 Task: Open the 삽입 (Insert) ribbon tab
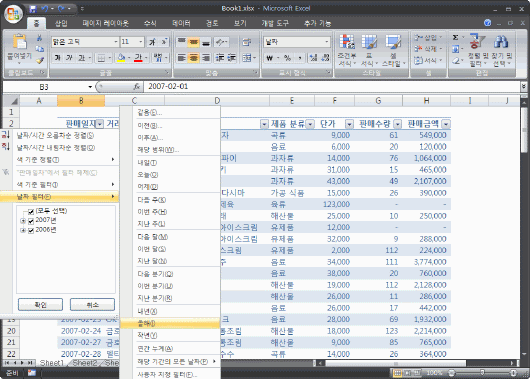pyautogui.click(x=61, y=23)
